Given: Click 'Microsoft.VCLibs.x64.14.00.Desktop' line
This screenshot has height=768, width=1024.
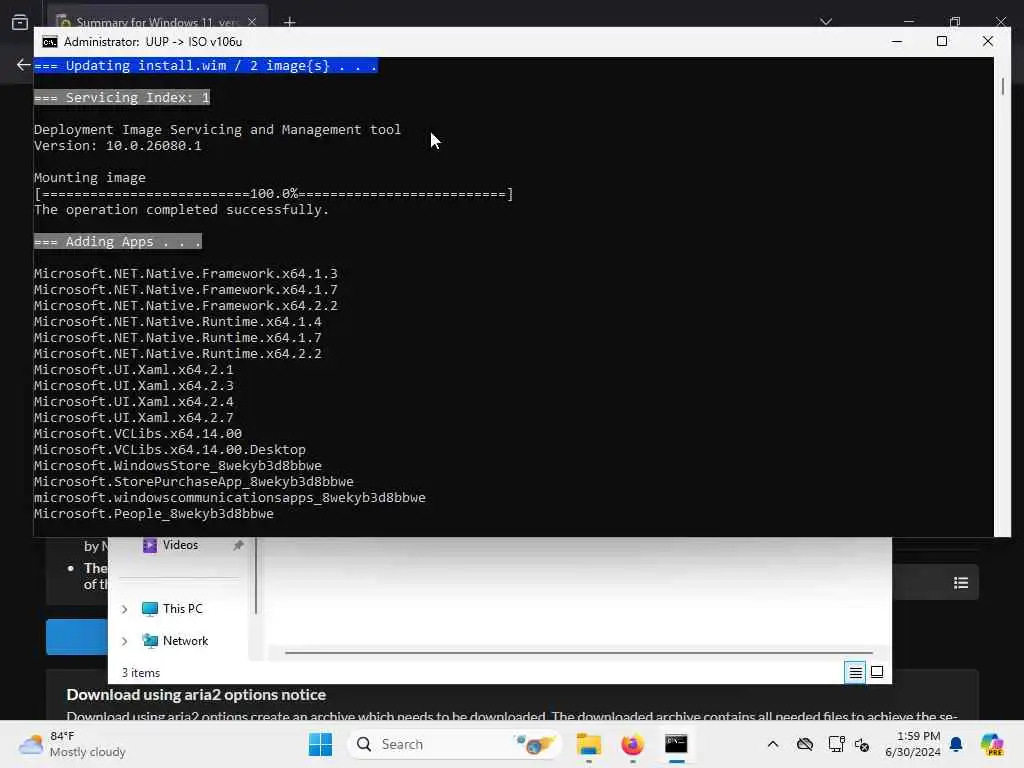Looking at the screenshot, I should (x=170, y=449).
